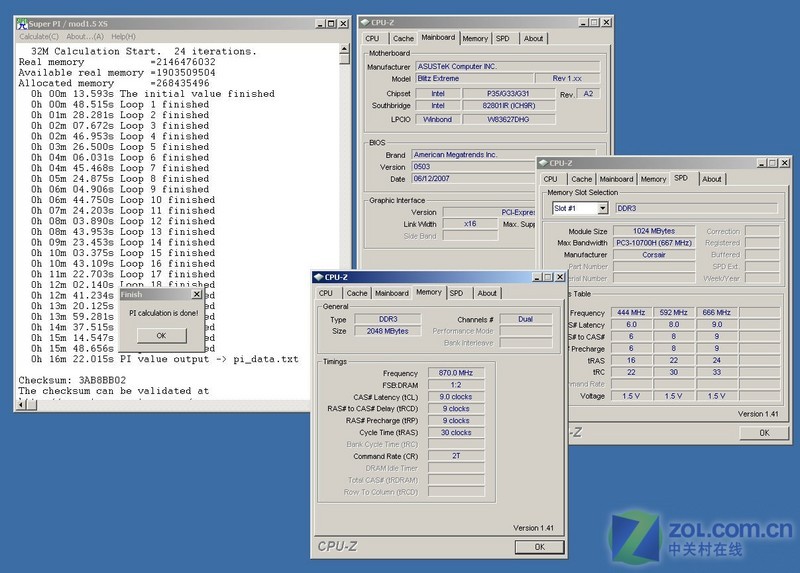Open the Calculate(C) menu in Super PI
This screenshot has width=800, height=573.
tap(39, 37)
